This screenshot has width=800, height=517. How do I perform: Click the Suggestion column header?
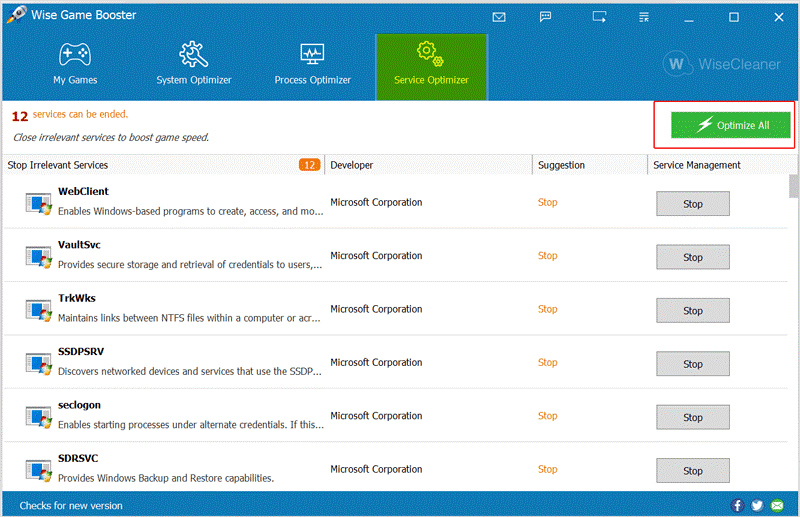coord(590,165)
